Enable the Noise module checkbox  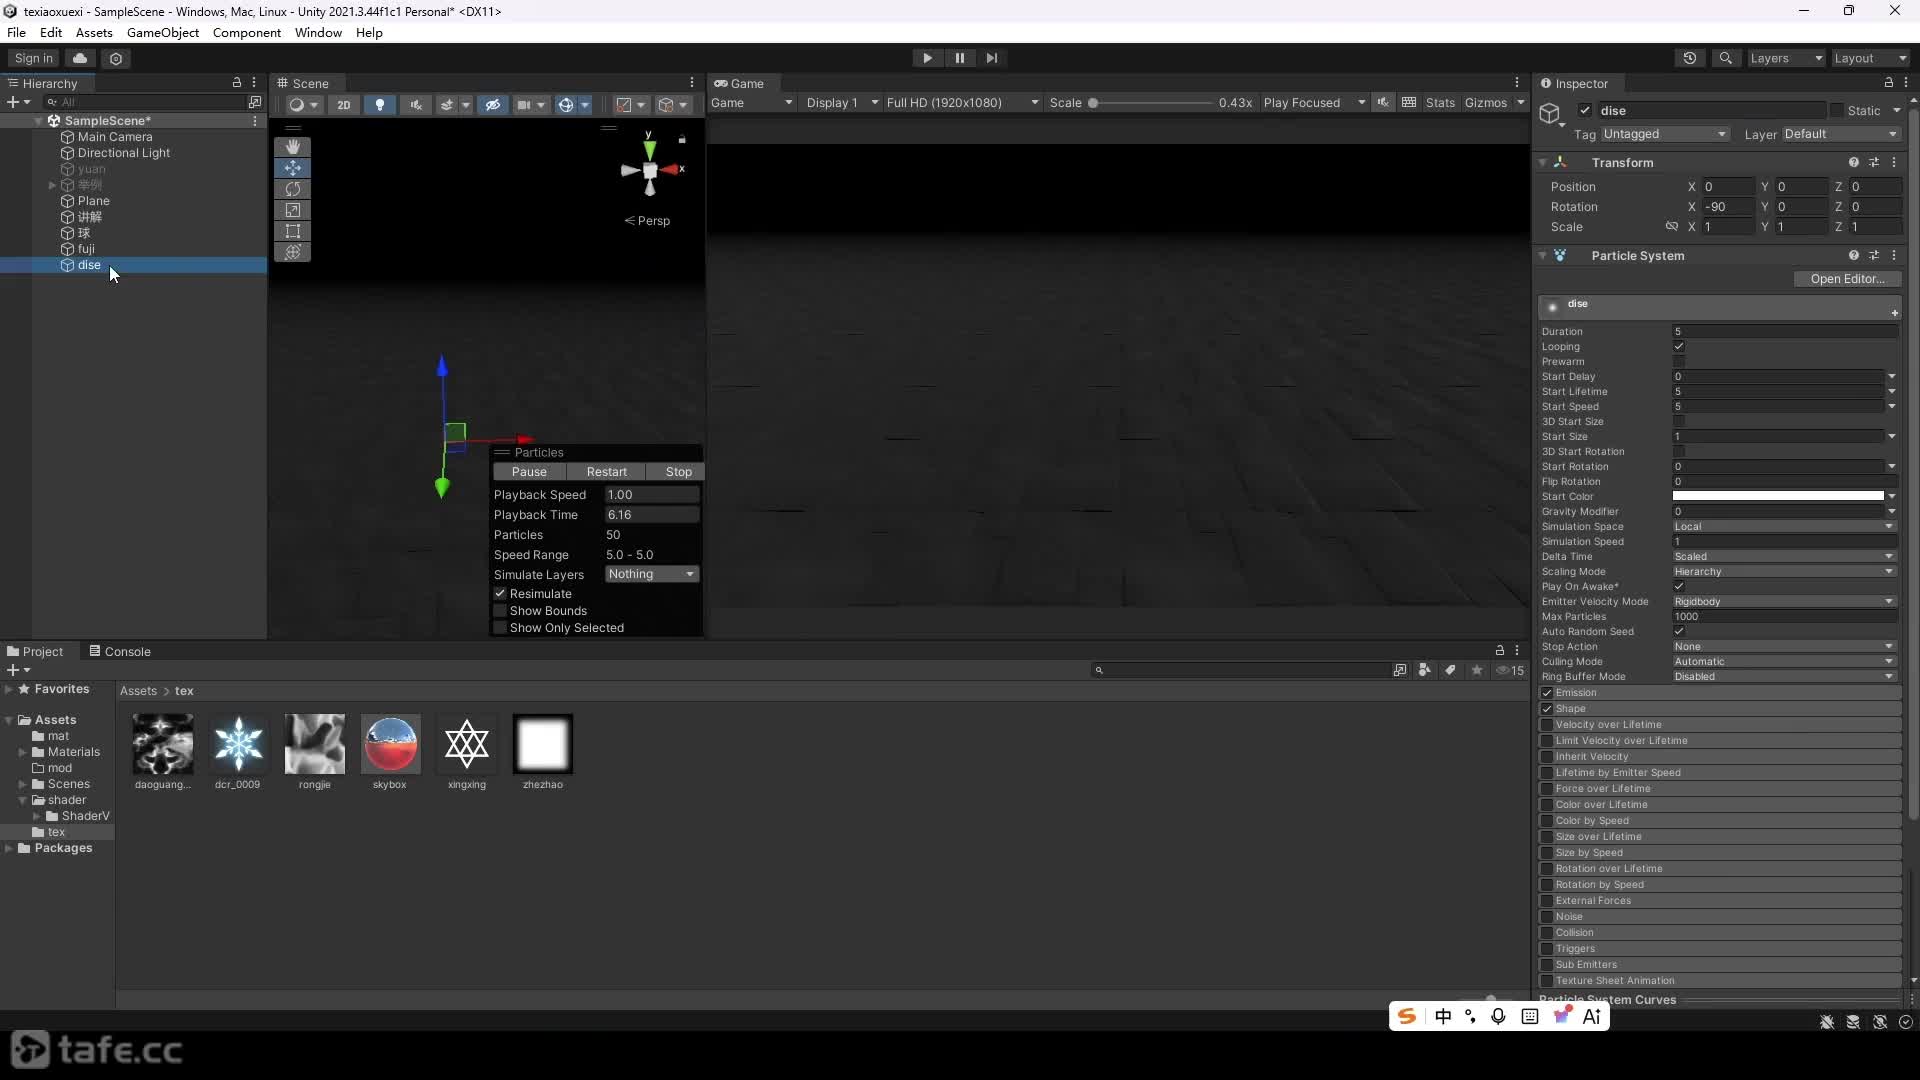(1547, 916)
